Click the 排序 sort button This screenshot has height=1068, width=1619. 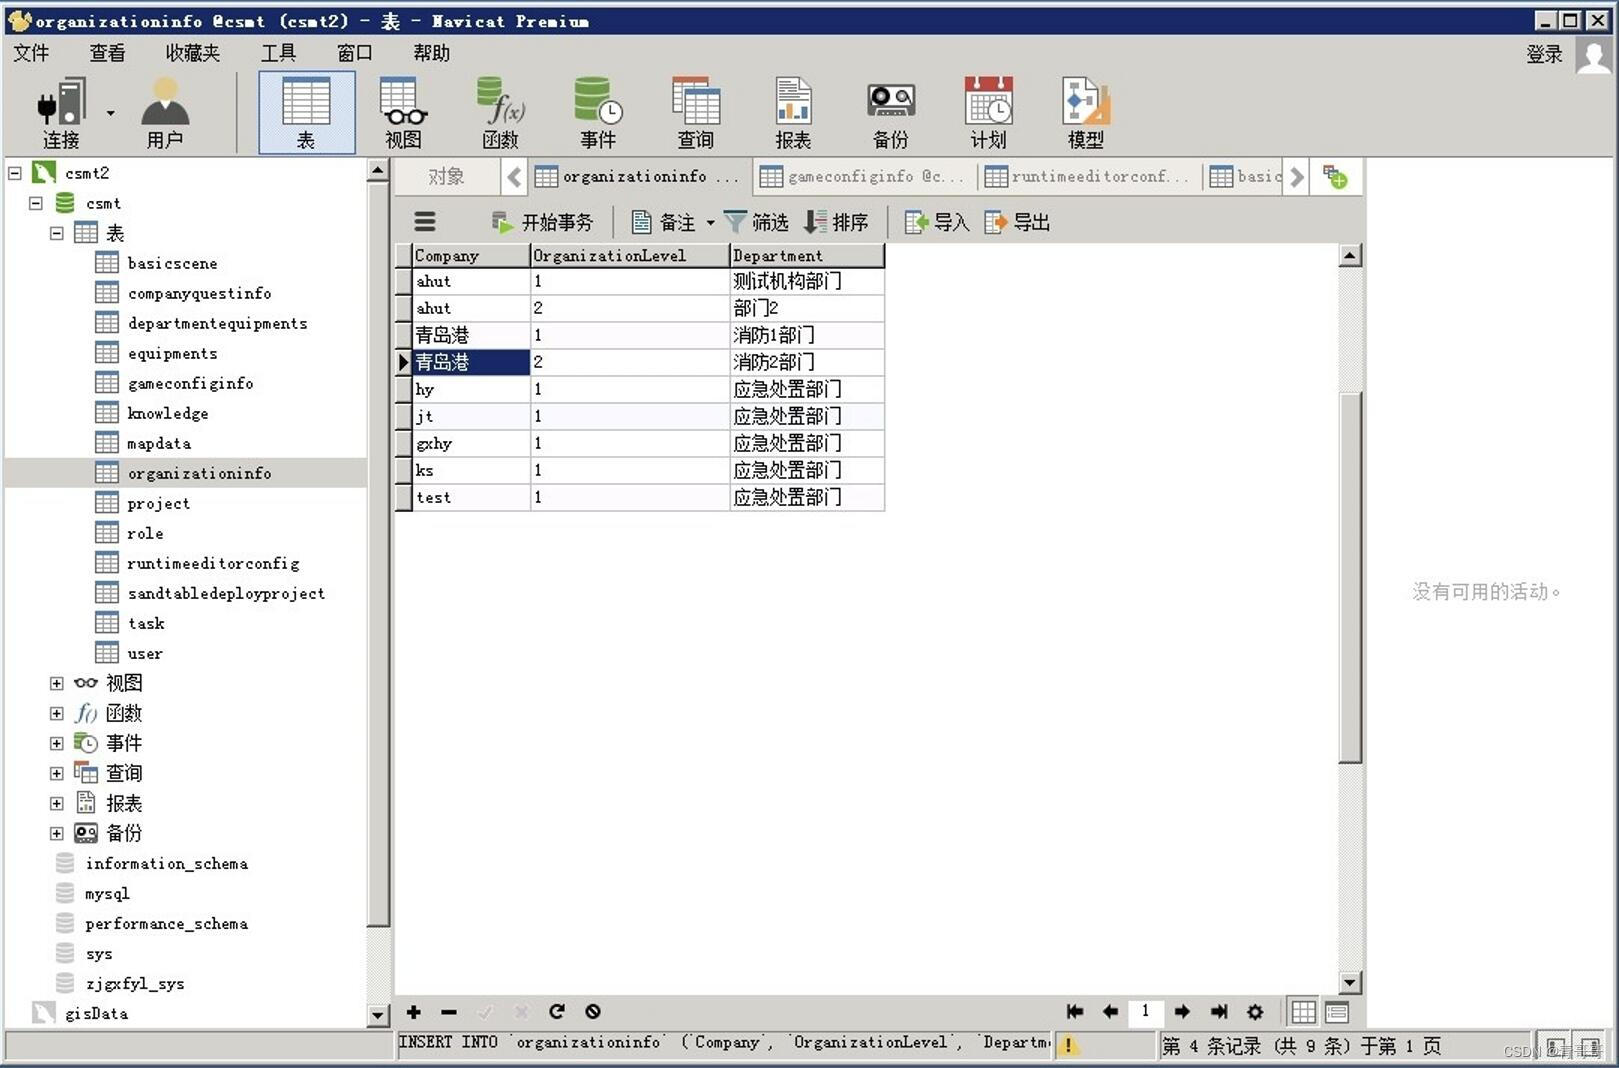pos(836,222)
